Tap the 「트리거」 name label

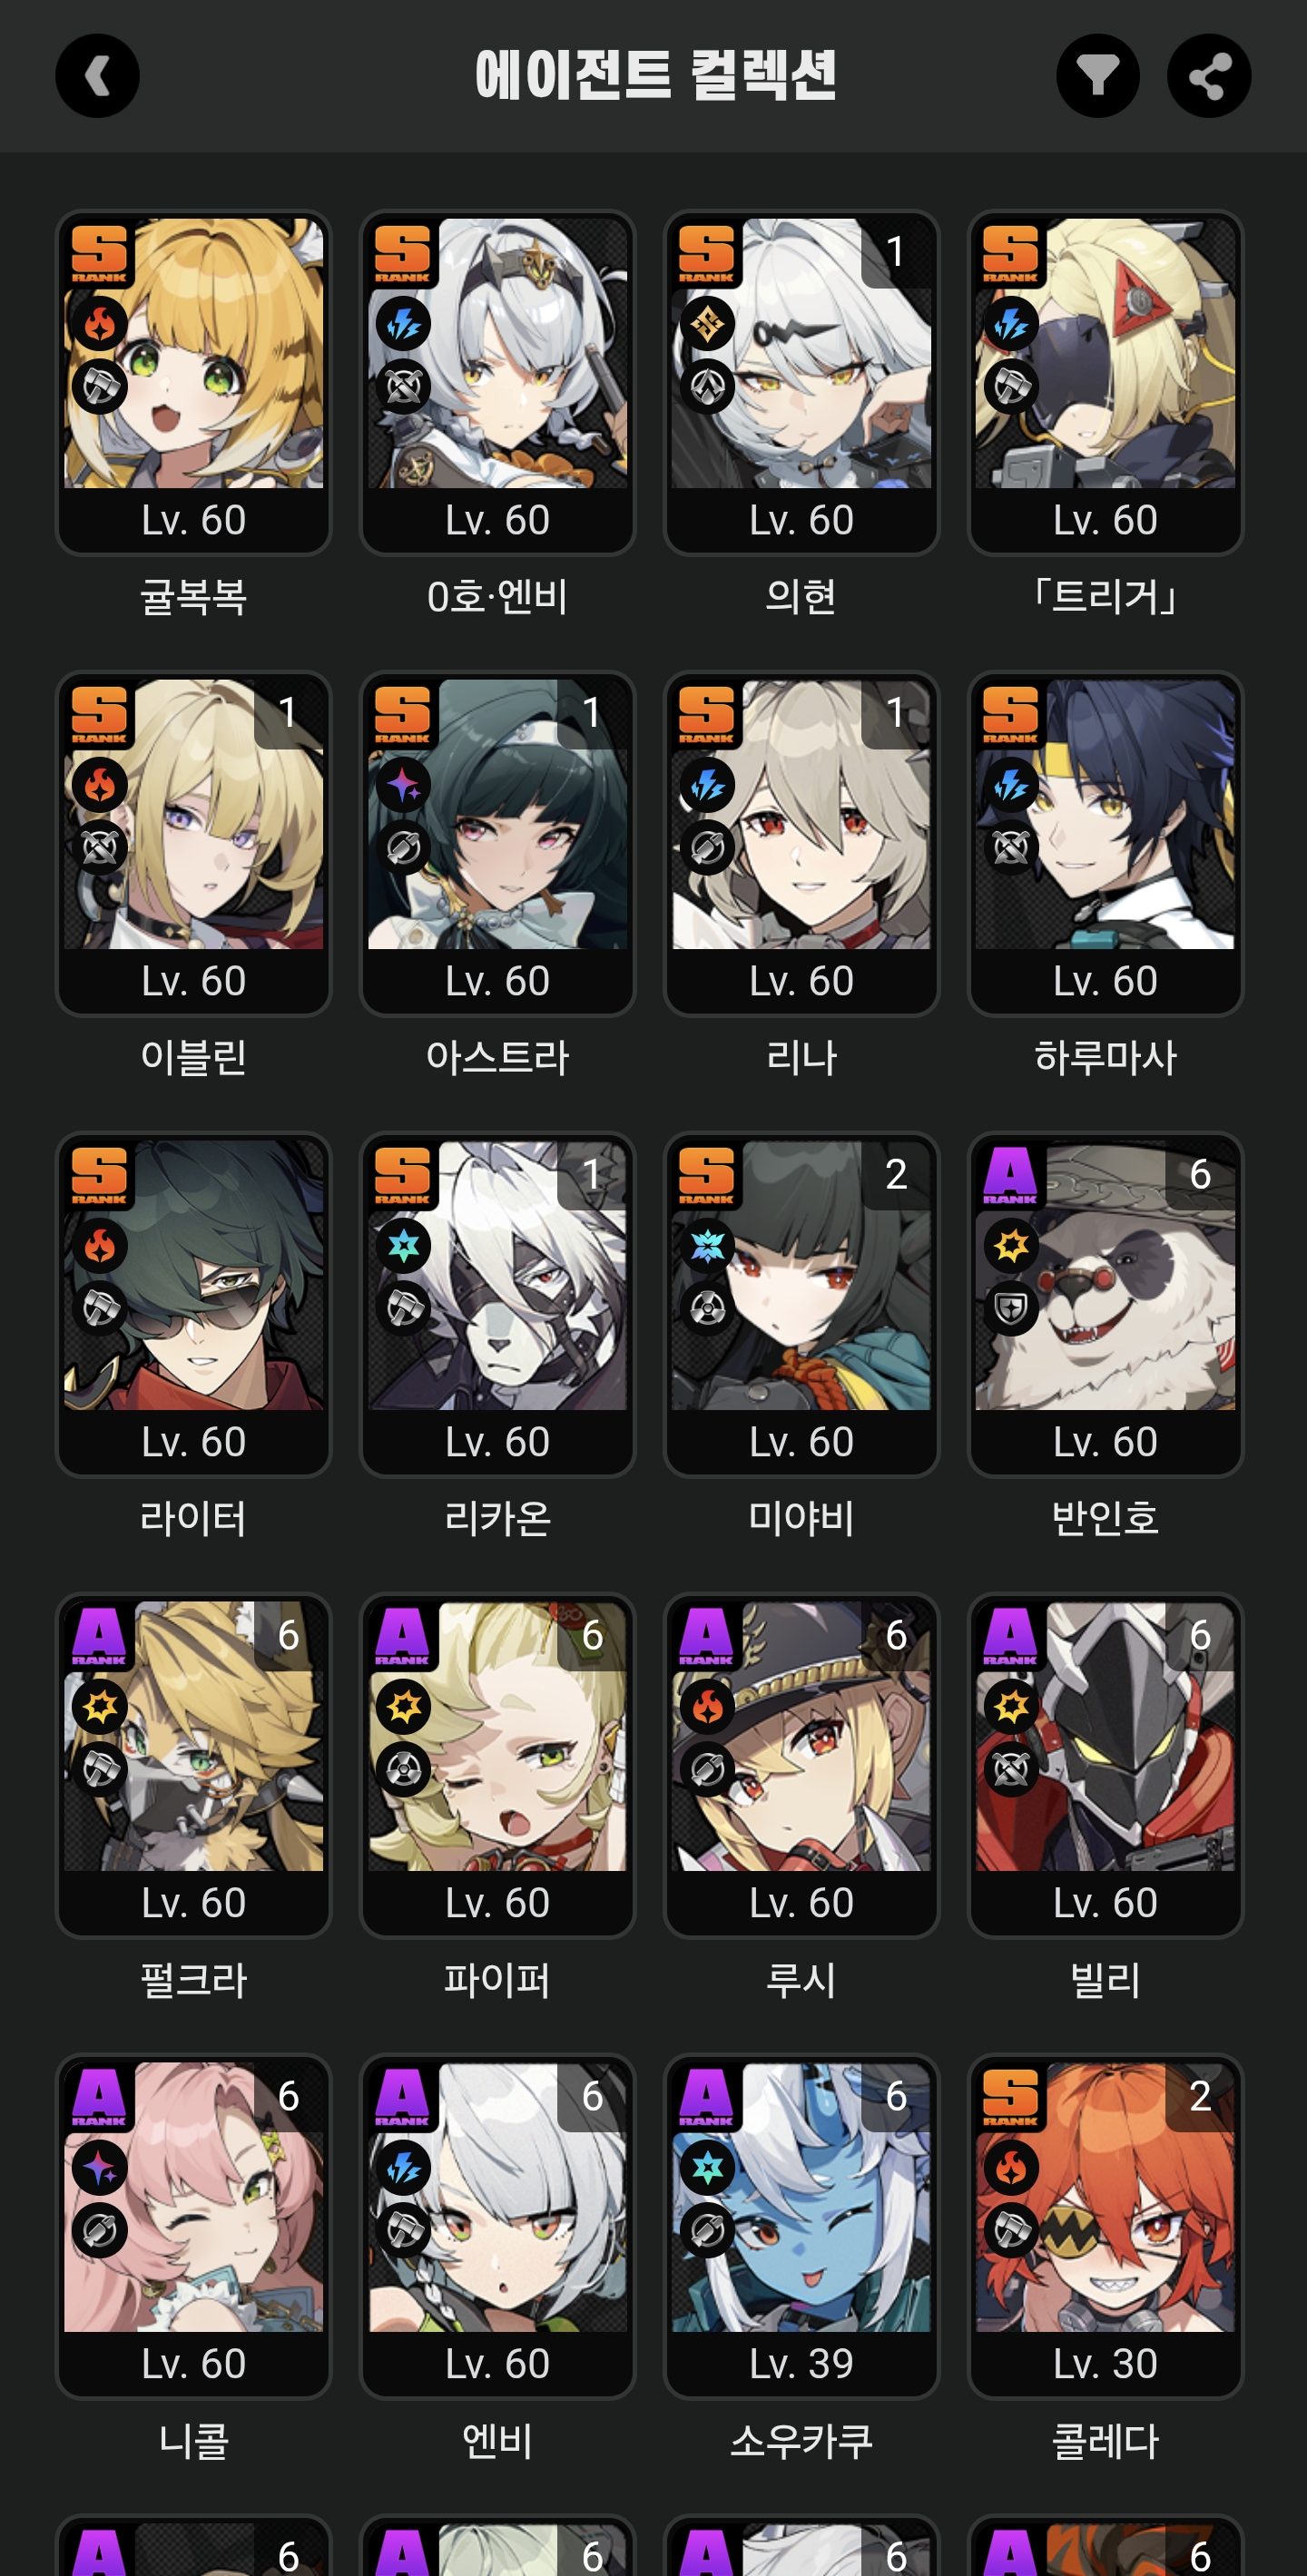[x=1105, y=596]
